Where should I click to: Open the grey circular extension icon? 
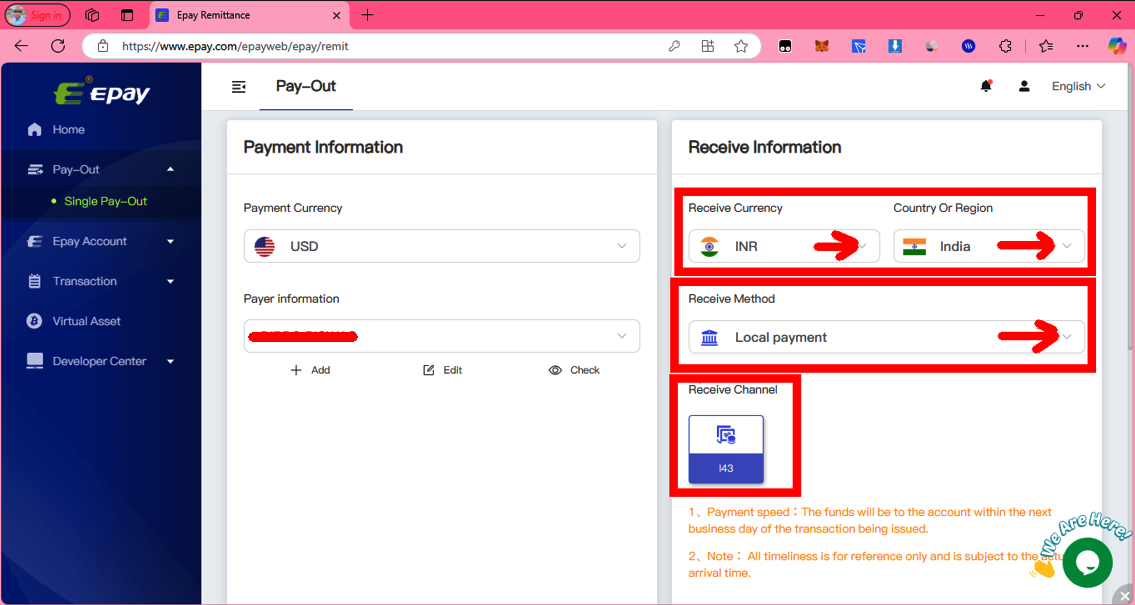(932, 46)
